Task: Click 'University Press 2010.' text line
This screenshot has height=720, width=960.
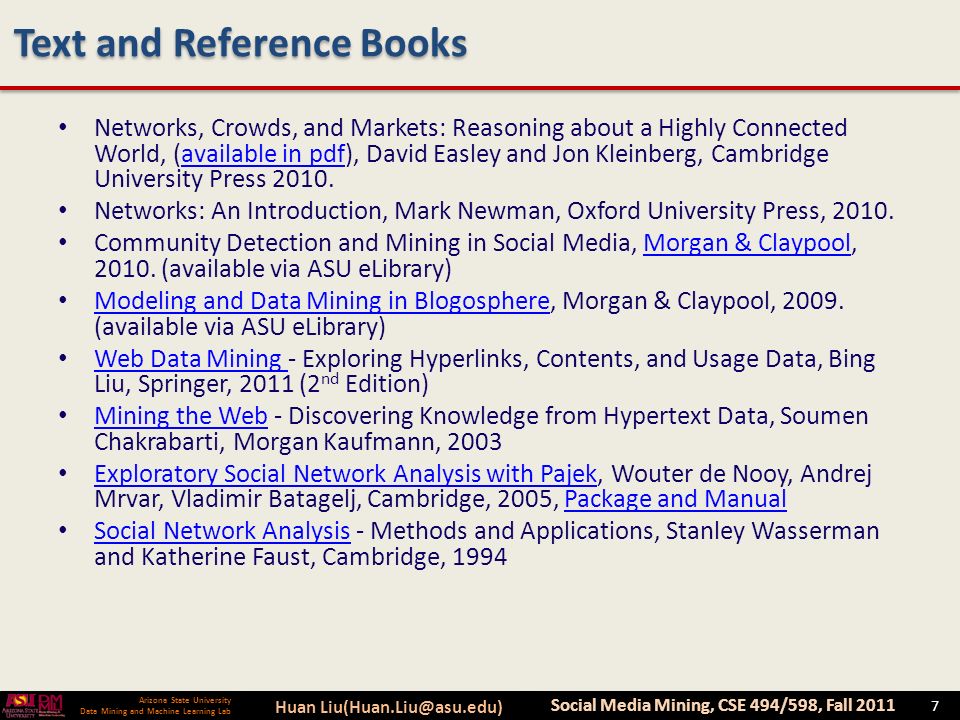Action: tap(214, 179)
